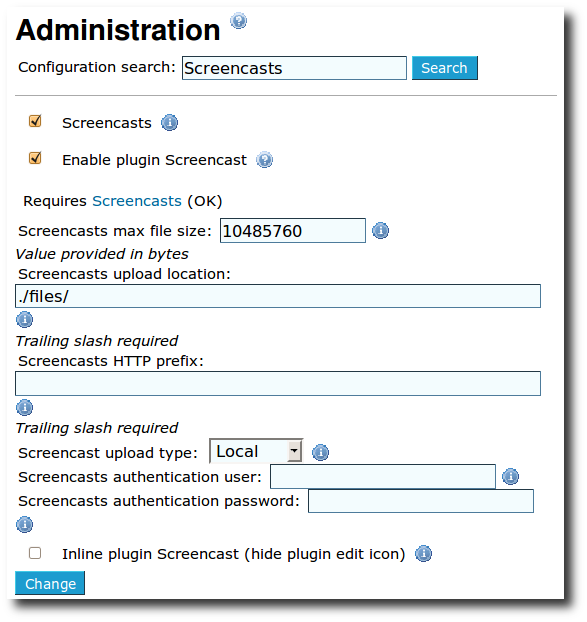Click the help icon beside Administration heading
This screenshot has width=587, height=622.
point(238,21)
